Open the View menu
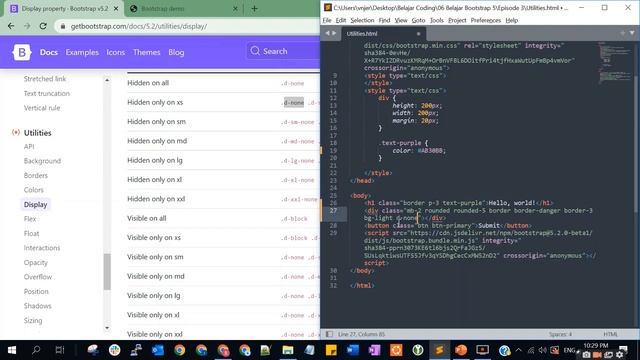This screenshot has width=640, height=360. (401, 20)
